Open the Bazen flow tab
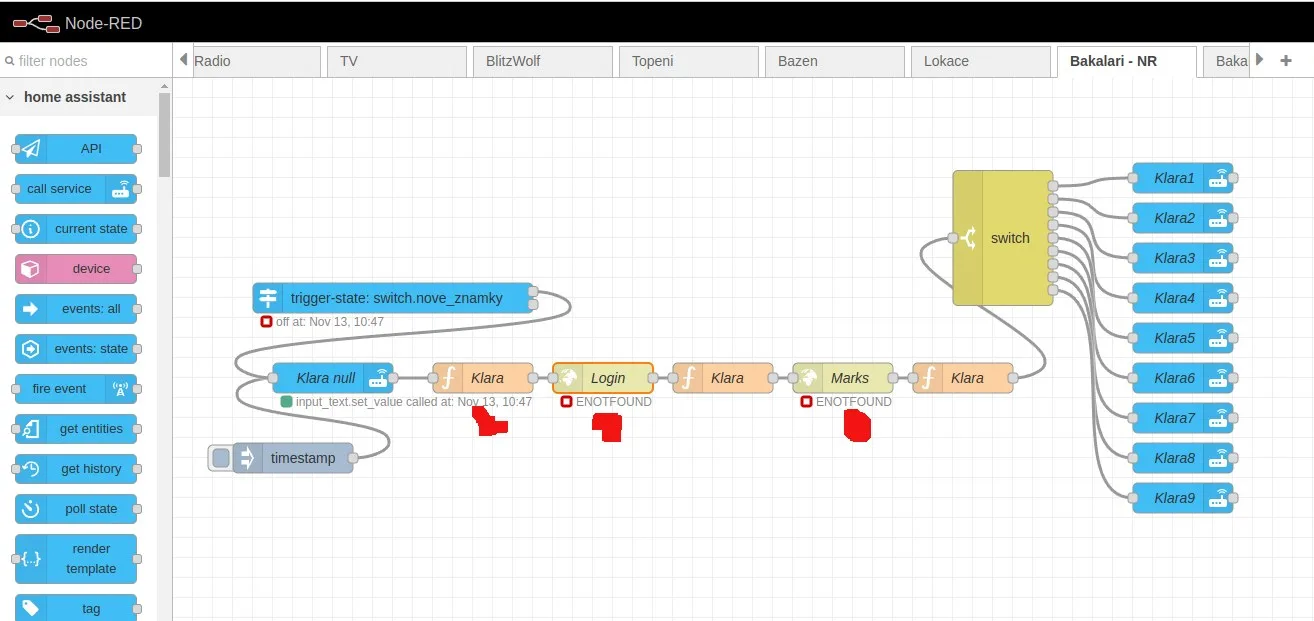 click(835, 61)
